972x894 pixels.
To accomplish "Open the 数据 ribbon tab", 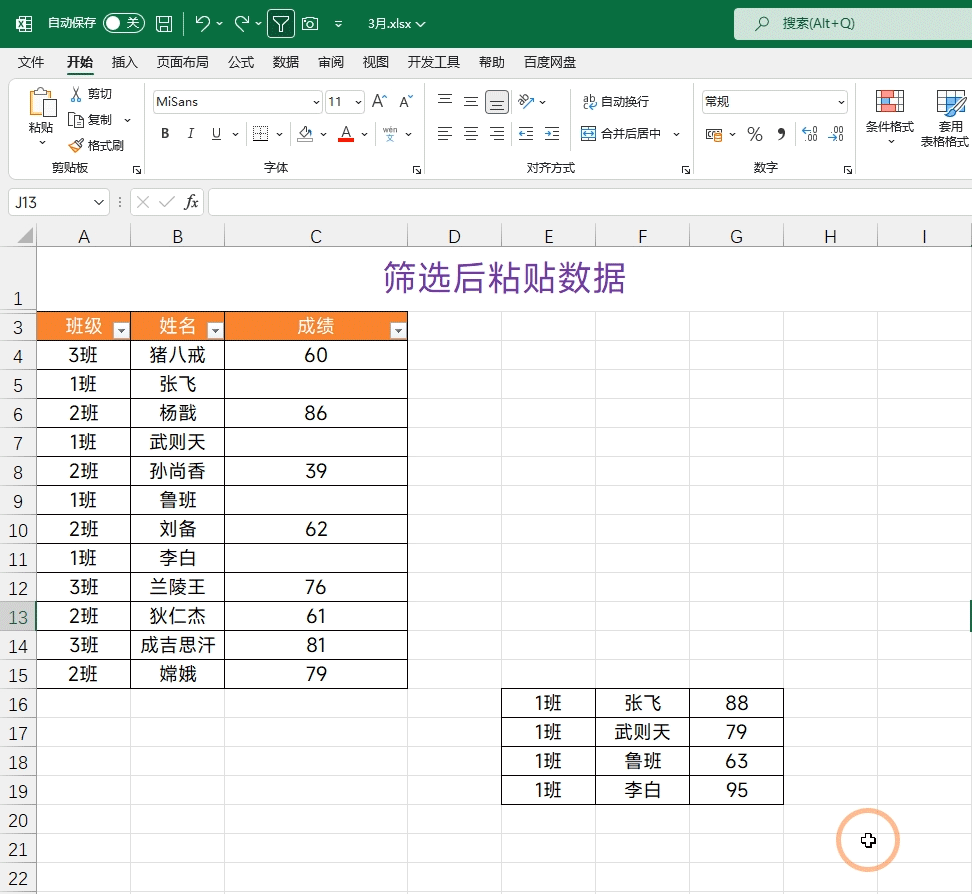I will 285,61.
